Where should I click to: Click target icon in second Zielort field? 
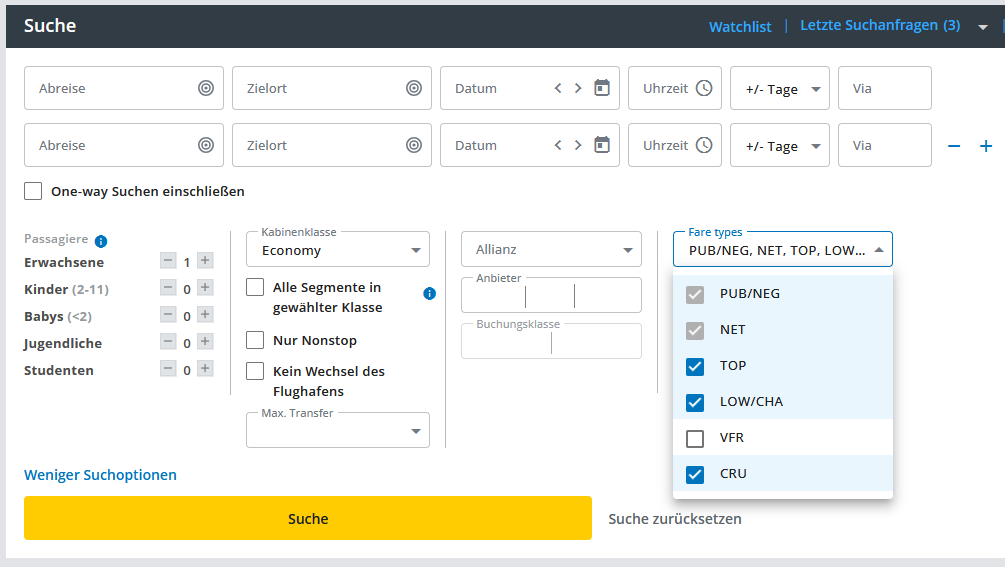click(414, 145)
